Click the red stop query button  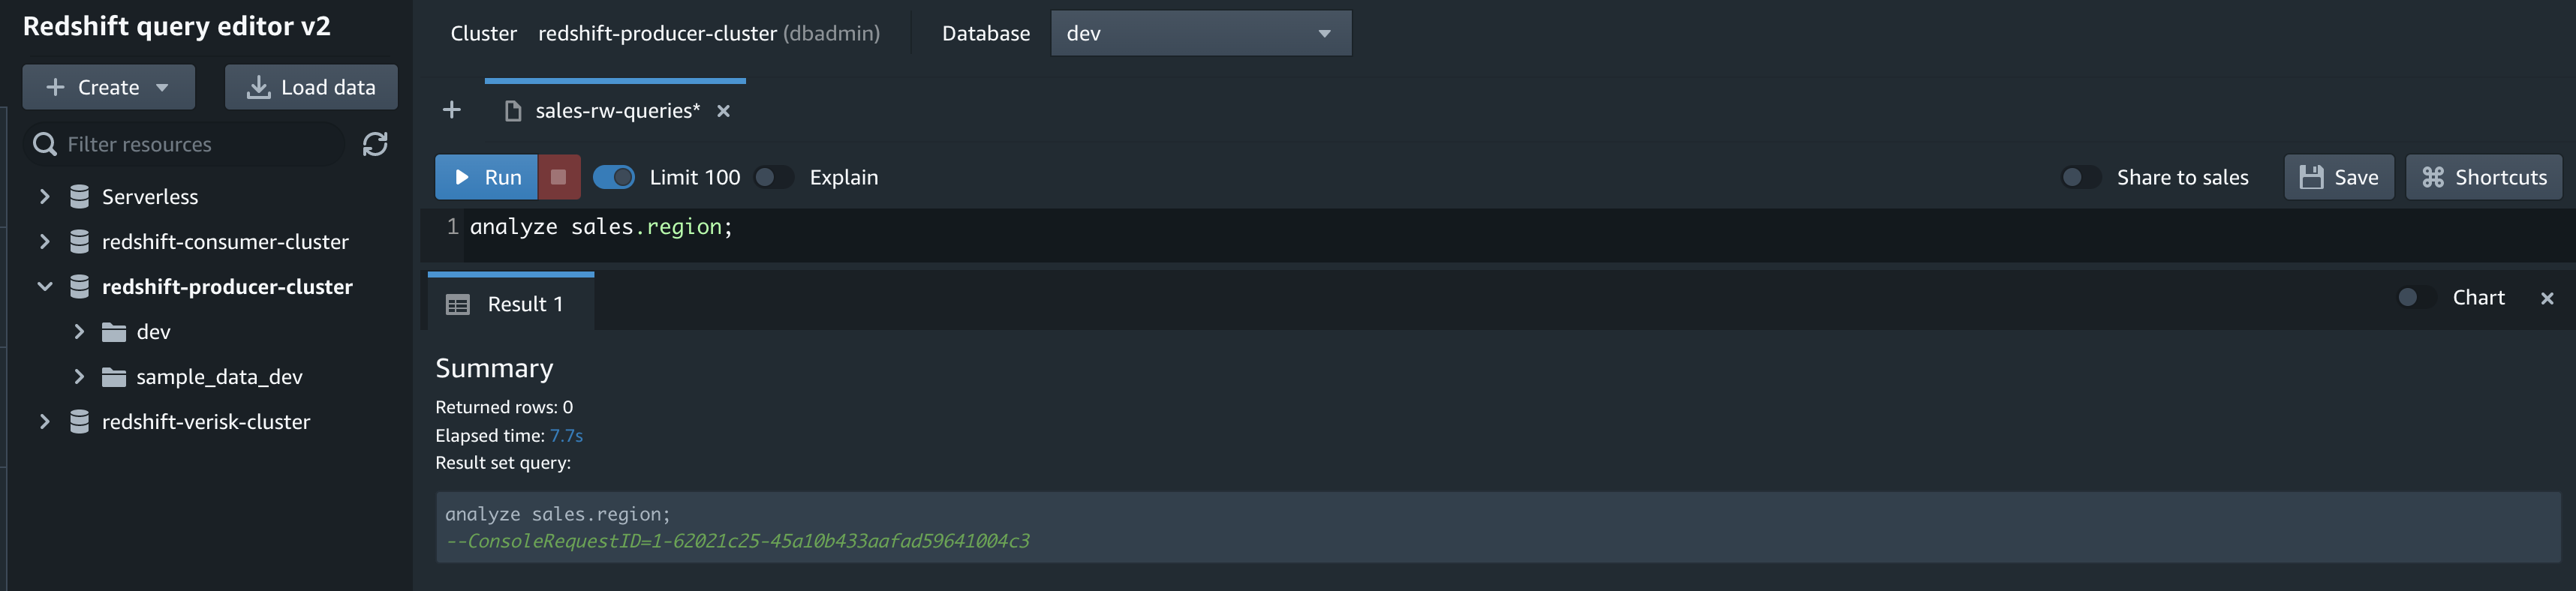[x=559, y=177]
